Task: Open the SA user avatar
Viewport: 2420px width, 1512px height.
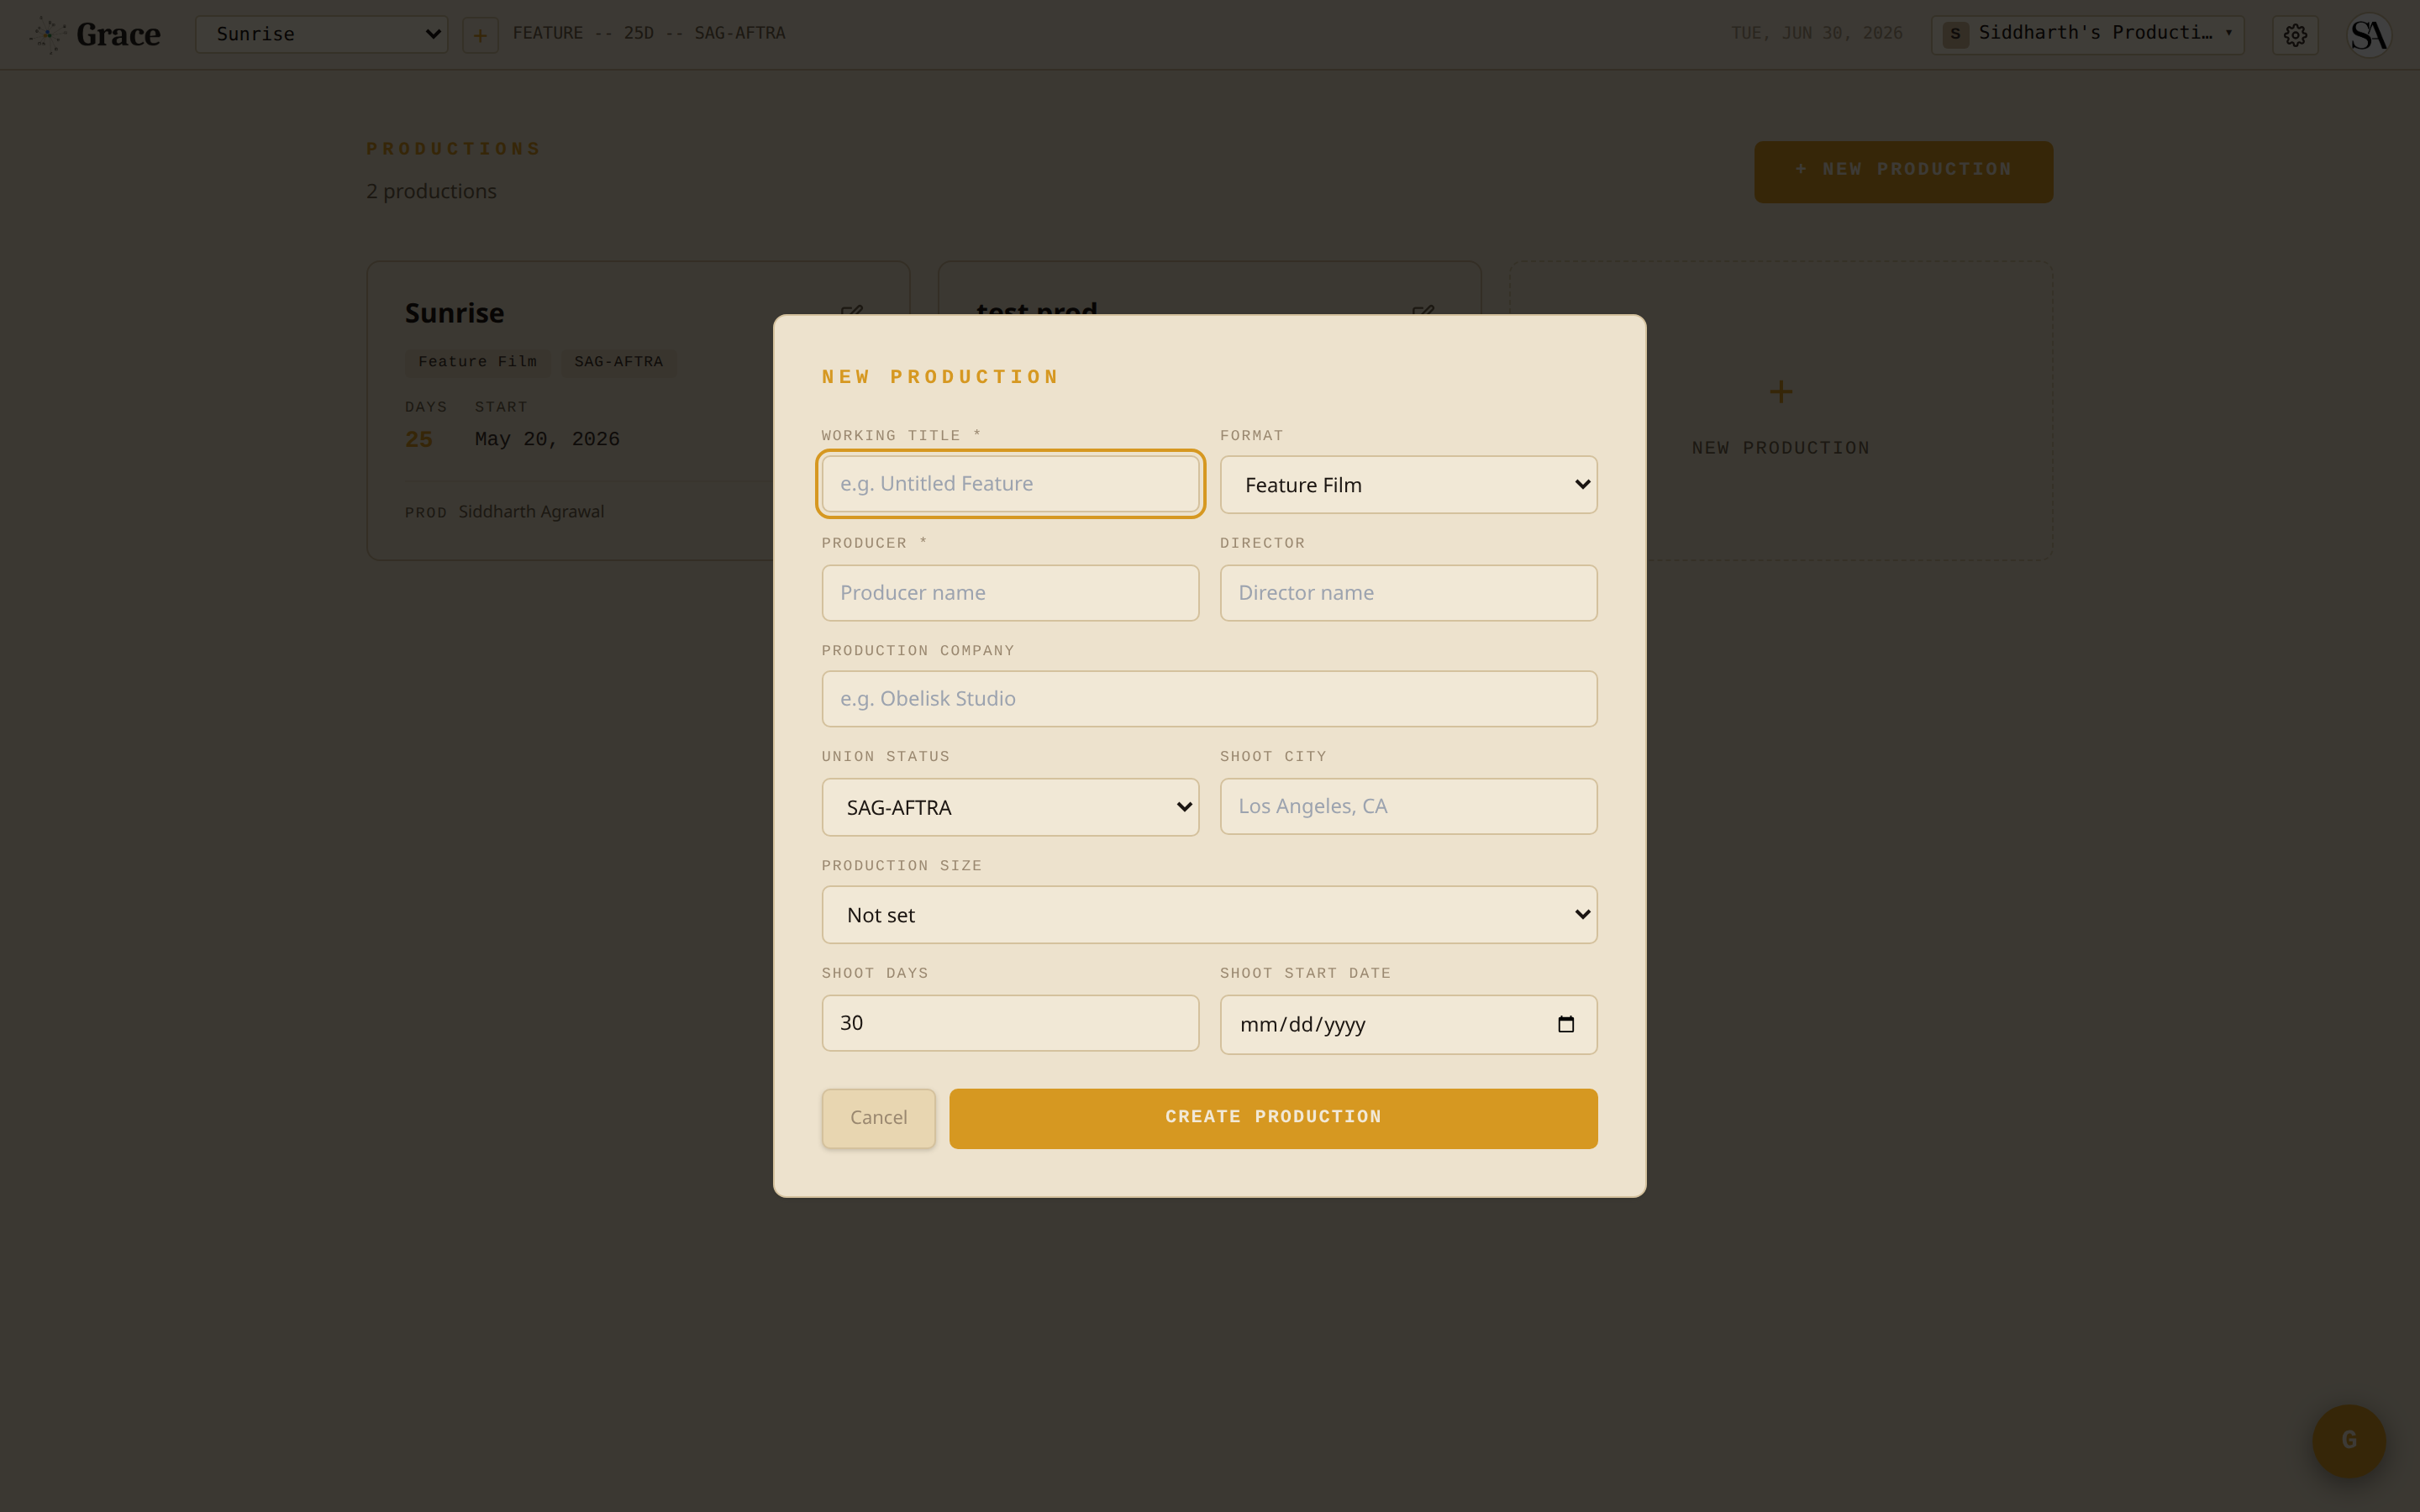Action: (2369, 35)
